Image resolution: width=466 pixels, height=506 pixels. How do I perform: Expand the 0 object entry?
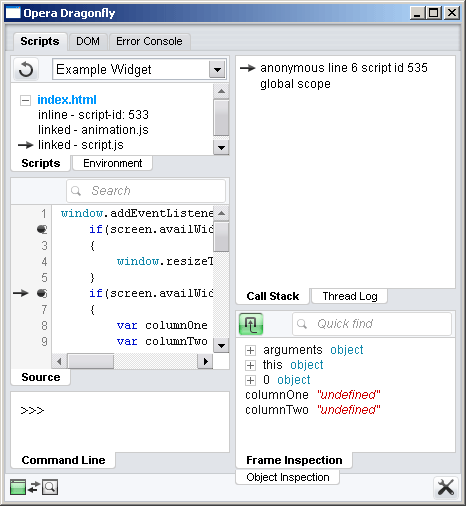[x=250, y=380]
